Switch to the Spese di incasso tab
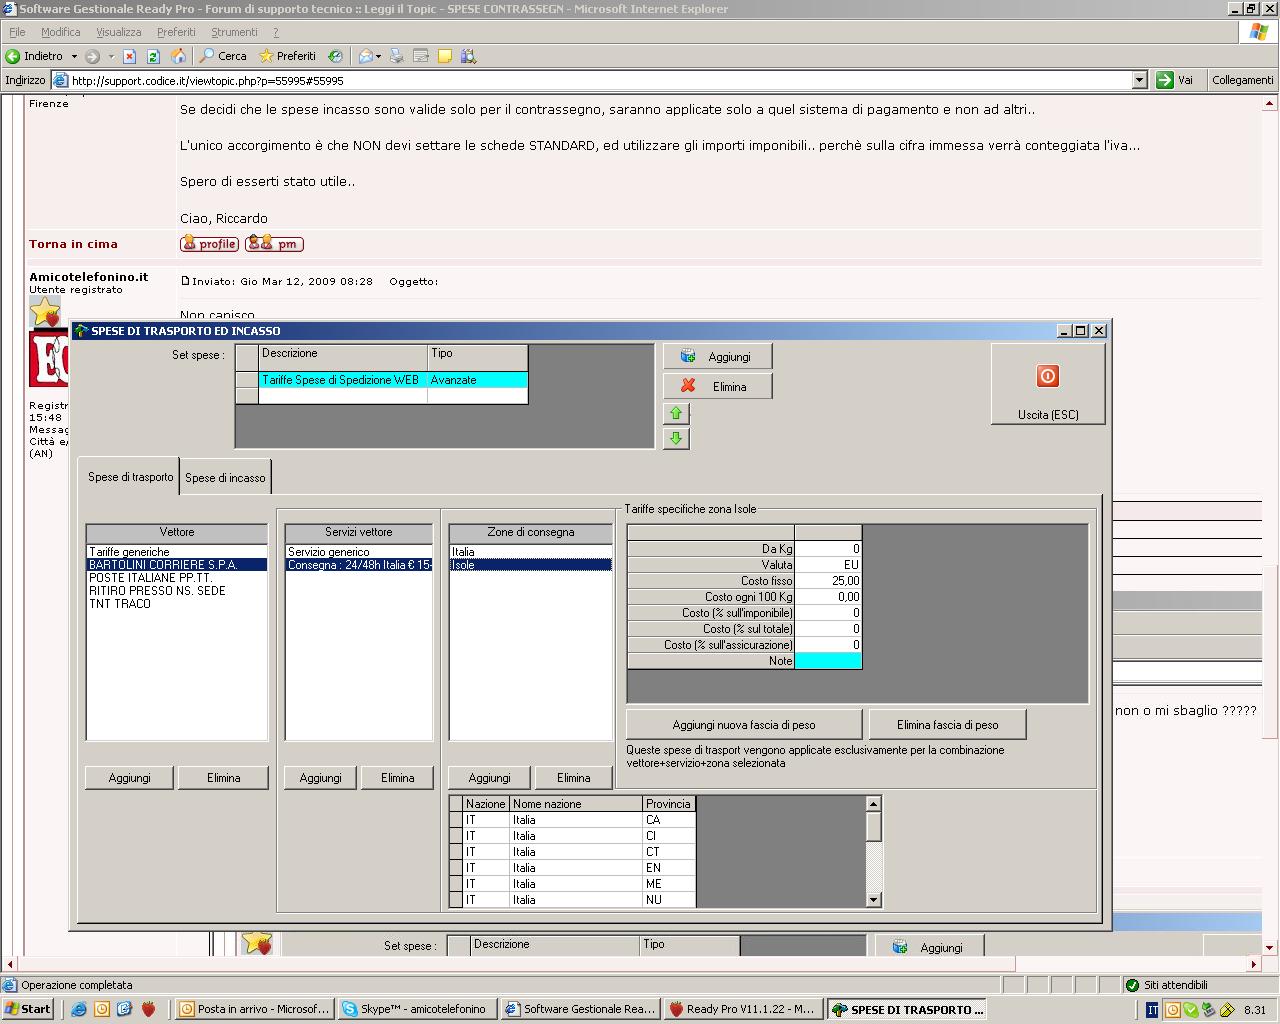The height and width of the screenshot is (1024, 1280). (x=225, y=478)
